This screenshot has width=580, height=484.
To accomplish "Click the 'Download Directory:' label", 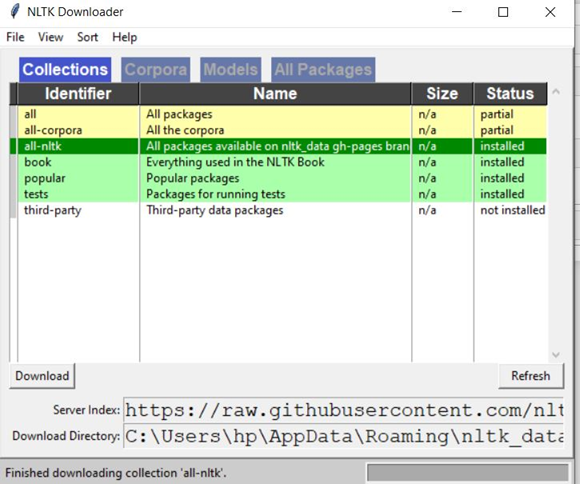I will point(66,436).
